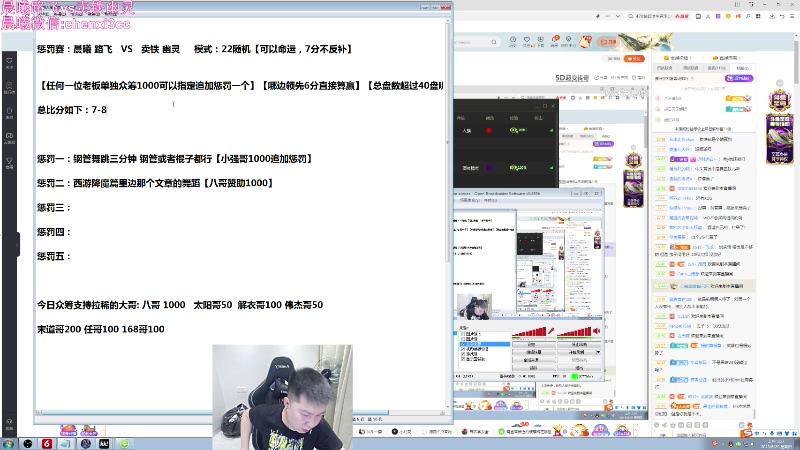Open the first menu in the OBS menu bar
The width and height of the screenshot is (800, 450).
(x=470, y=201)
